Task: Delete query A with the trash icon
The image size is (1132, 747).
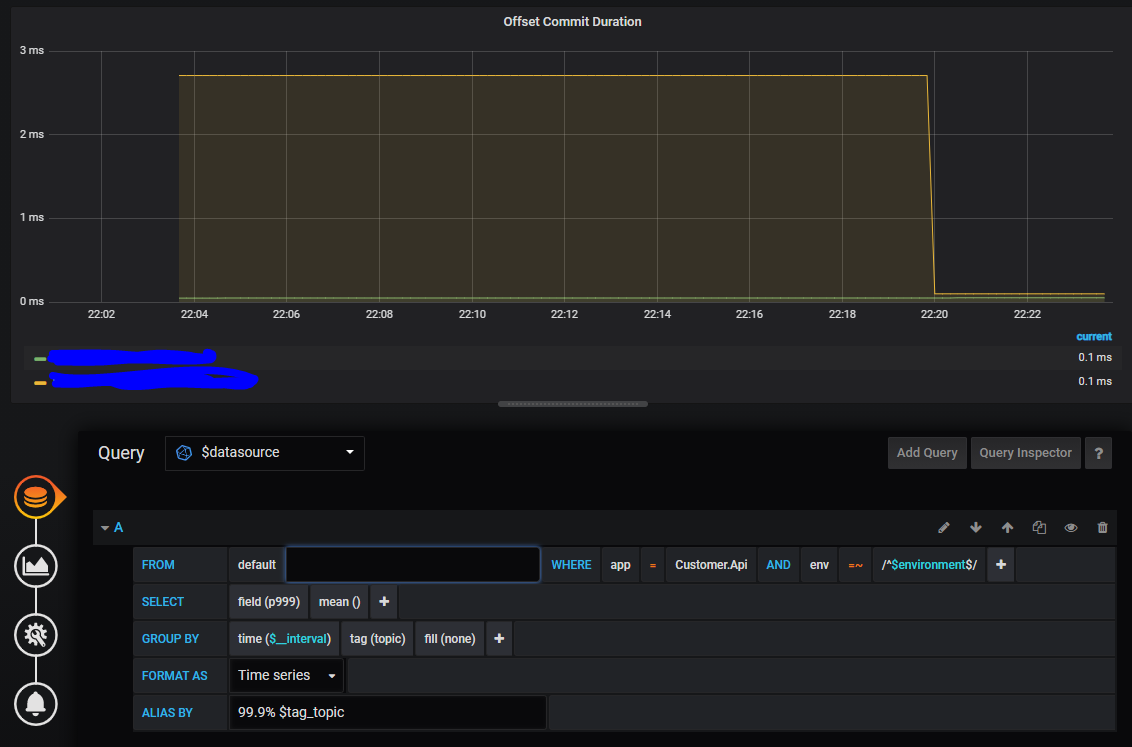Action: (x=1102, y=527)
